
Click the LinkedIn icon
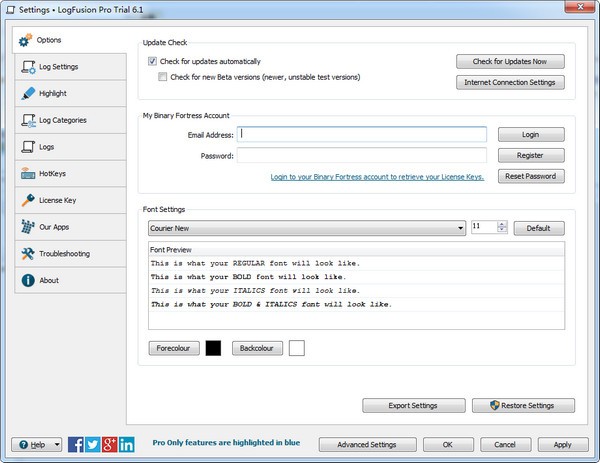[127, 444]
